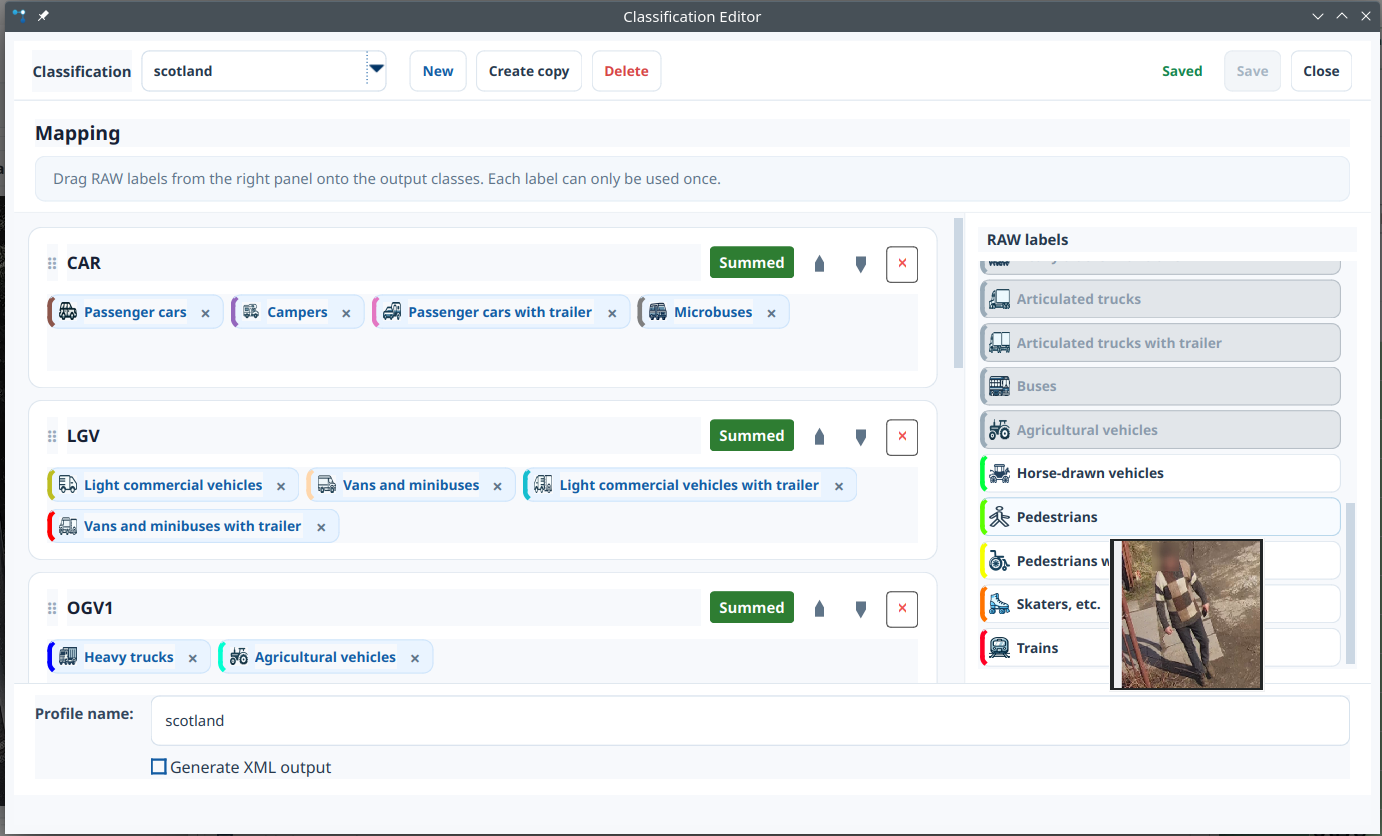Open the Classification dropdown
This screenshot has width=1382, height=836.
[x=264, y=71]
